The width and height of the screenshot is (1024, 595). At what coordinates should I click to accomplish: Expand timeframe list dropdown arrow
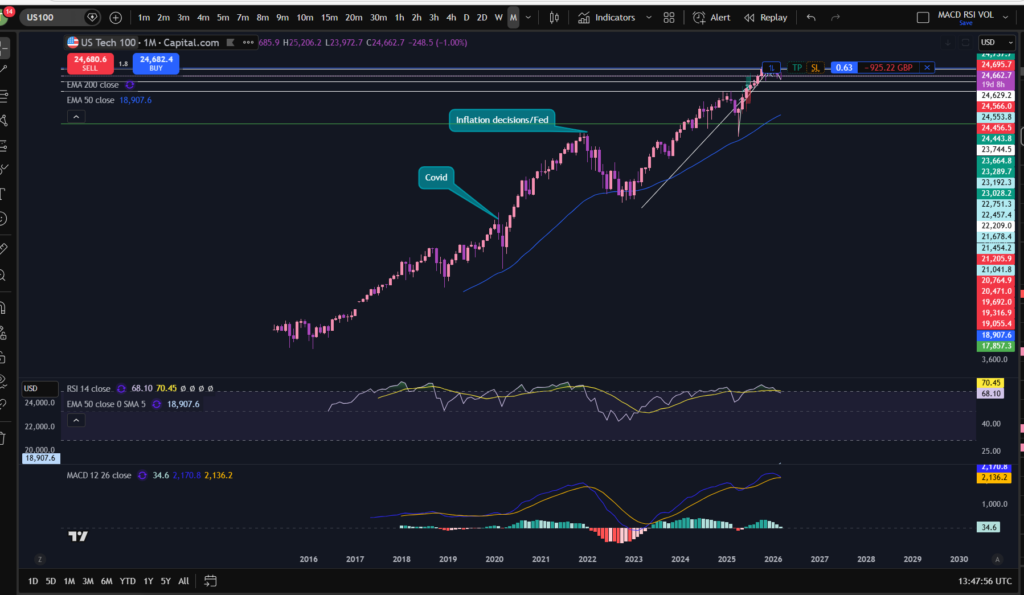528,18
